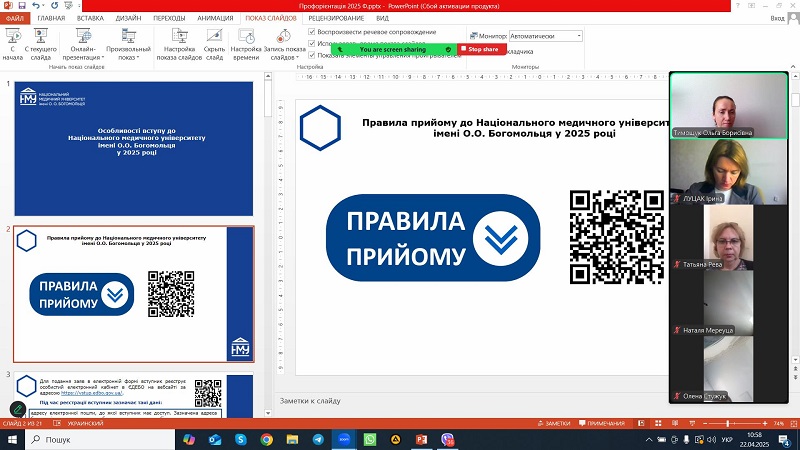
Task: Switch to the ДИЗАЙН tab
Action: [x=128, y=18]
